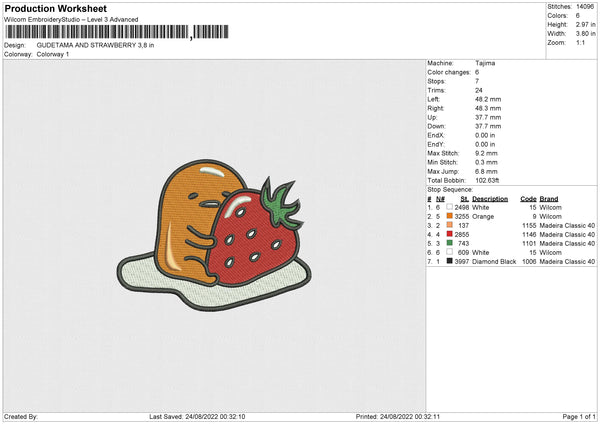Image resolution: width=600 pixels, height=424 pixels.
Task: Click the trims value '24'
Action: click(479, 90)
